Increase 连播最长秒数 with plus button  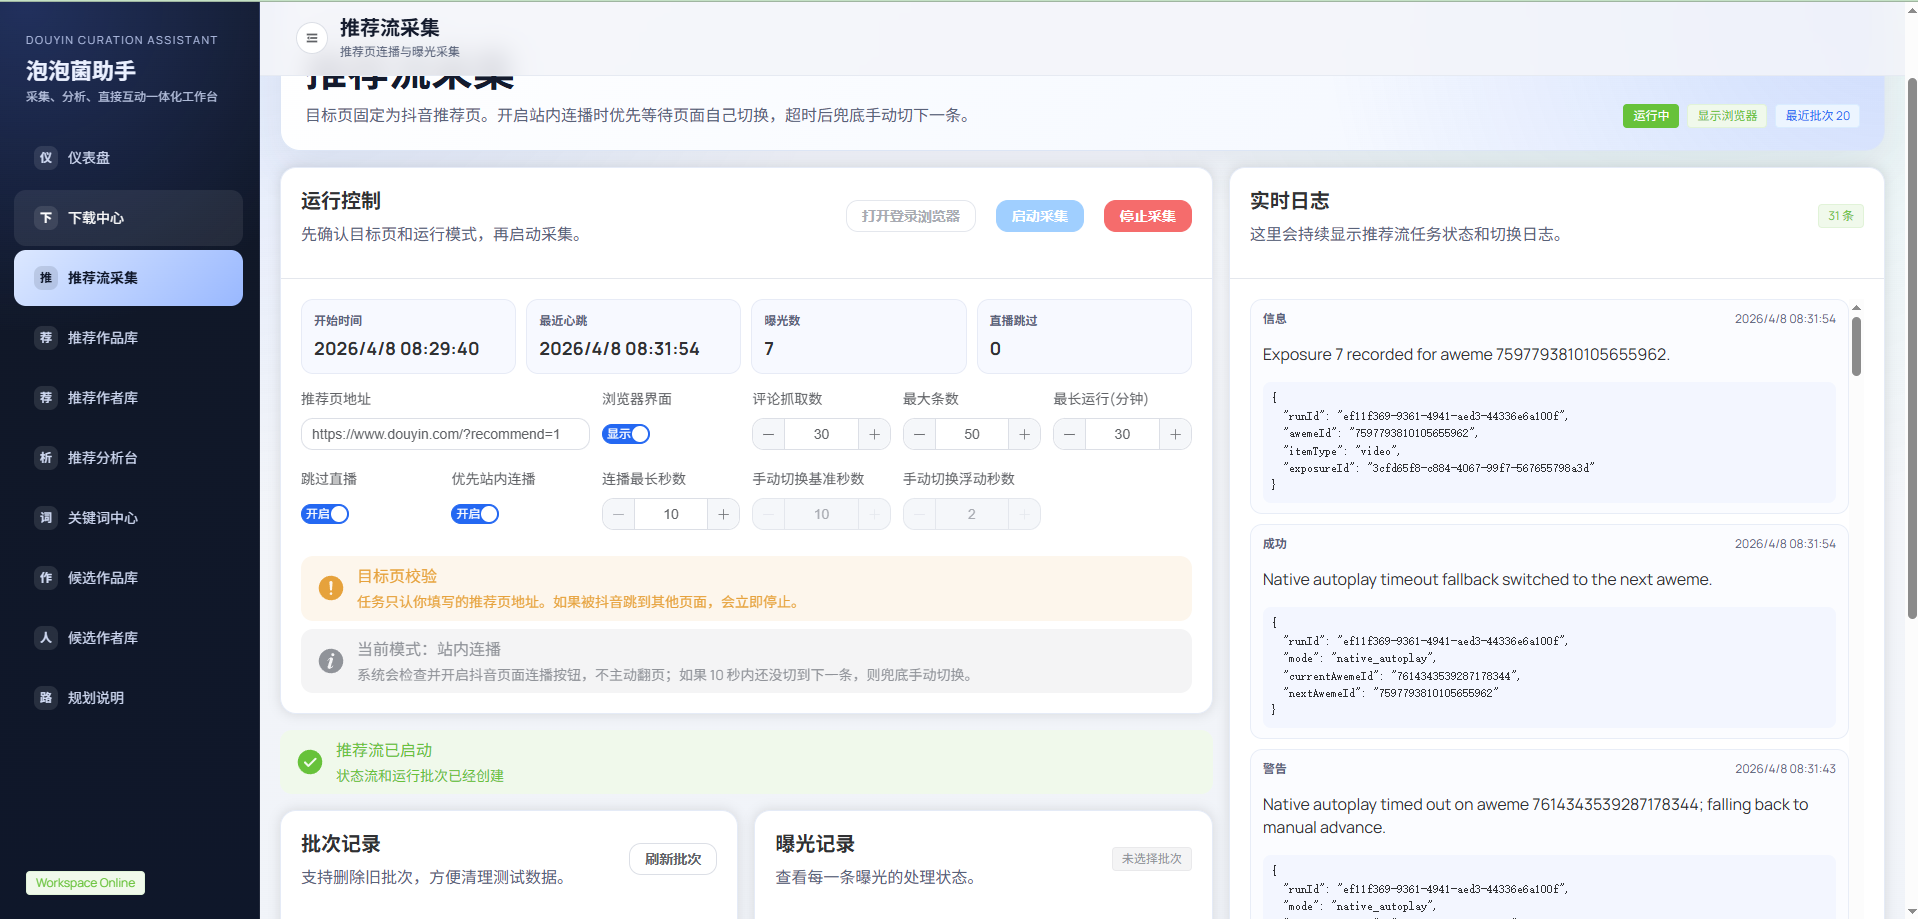click(x=723, y=514)
